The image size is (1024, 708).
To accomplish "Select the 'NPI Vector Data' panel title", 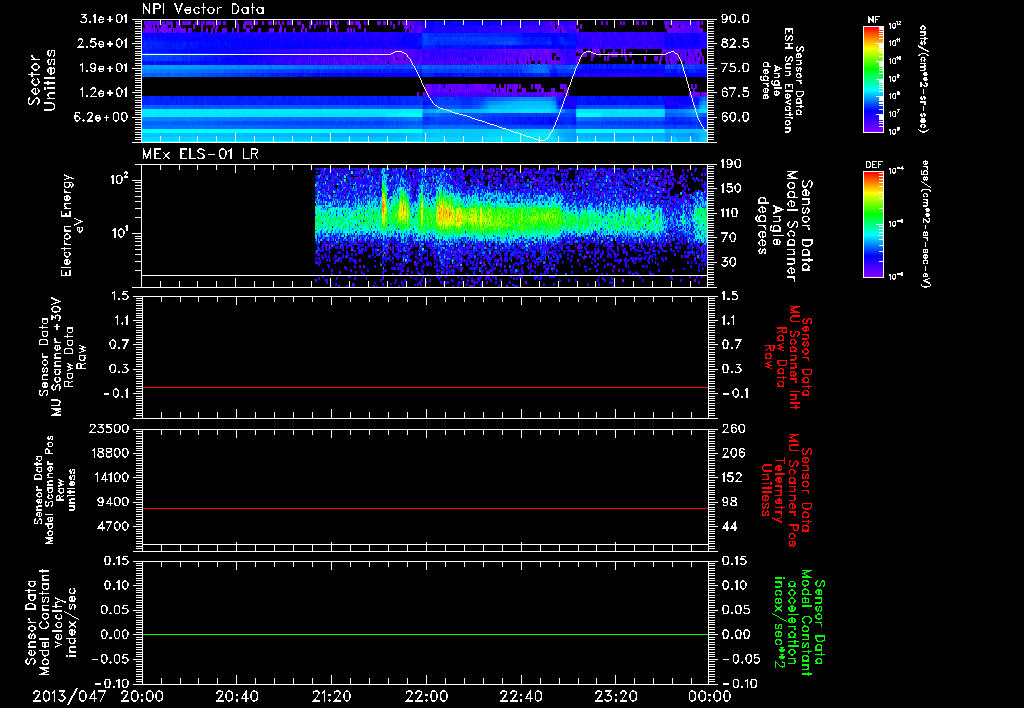I will click(x=203, y=9).
